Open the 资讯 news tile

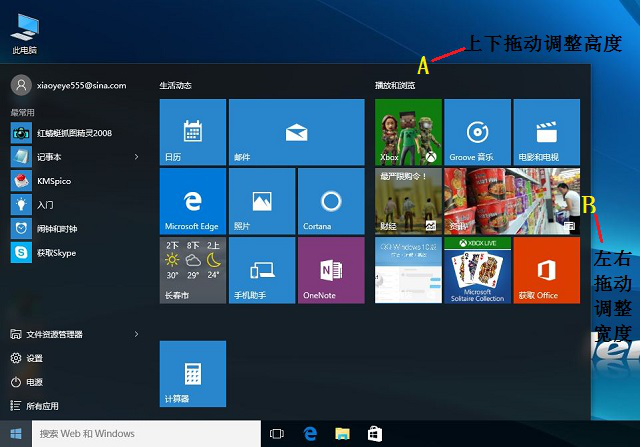coord(512,201)
